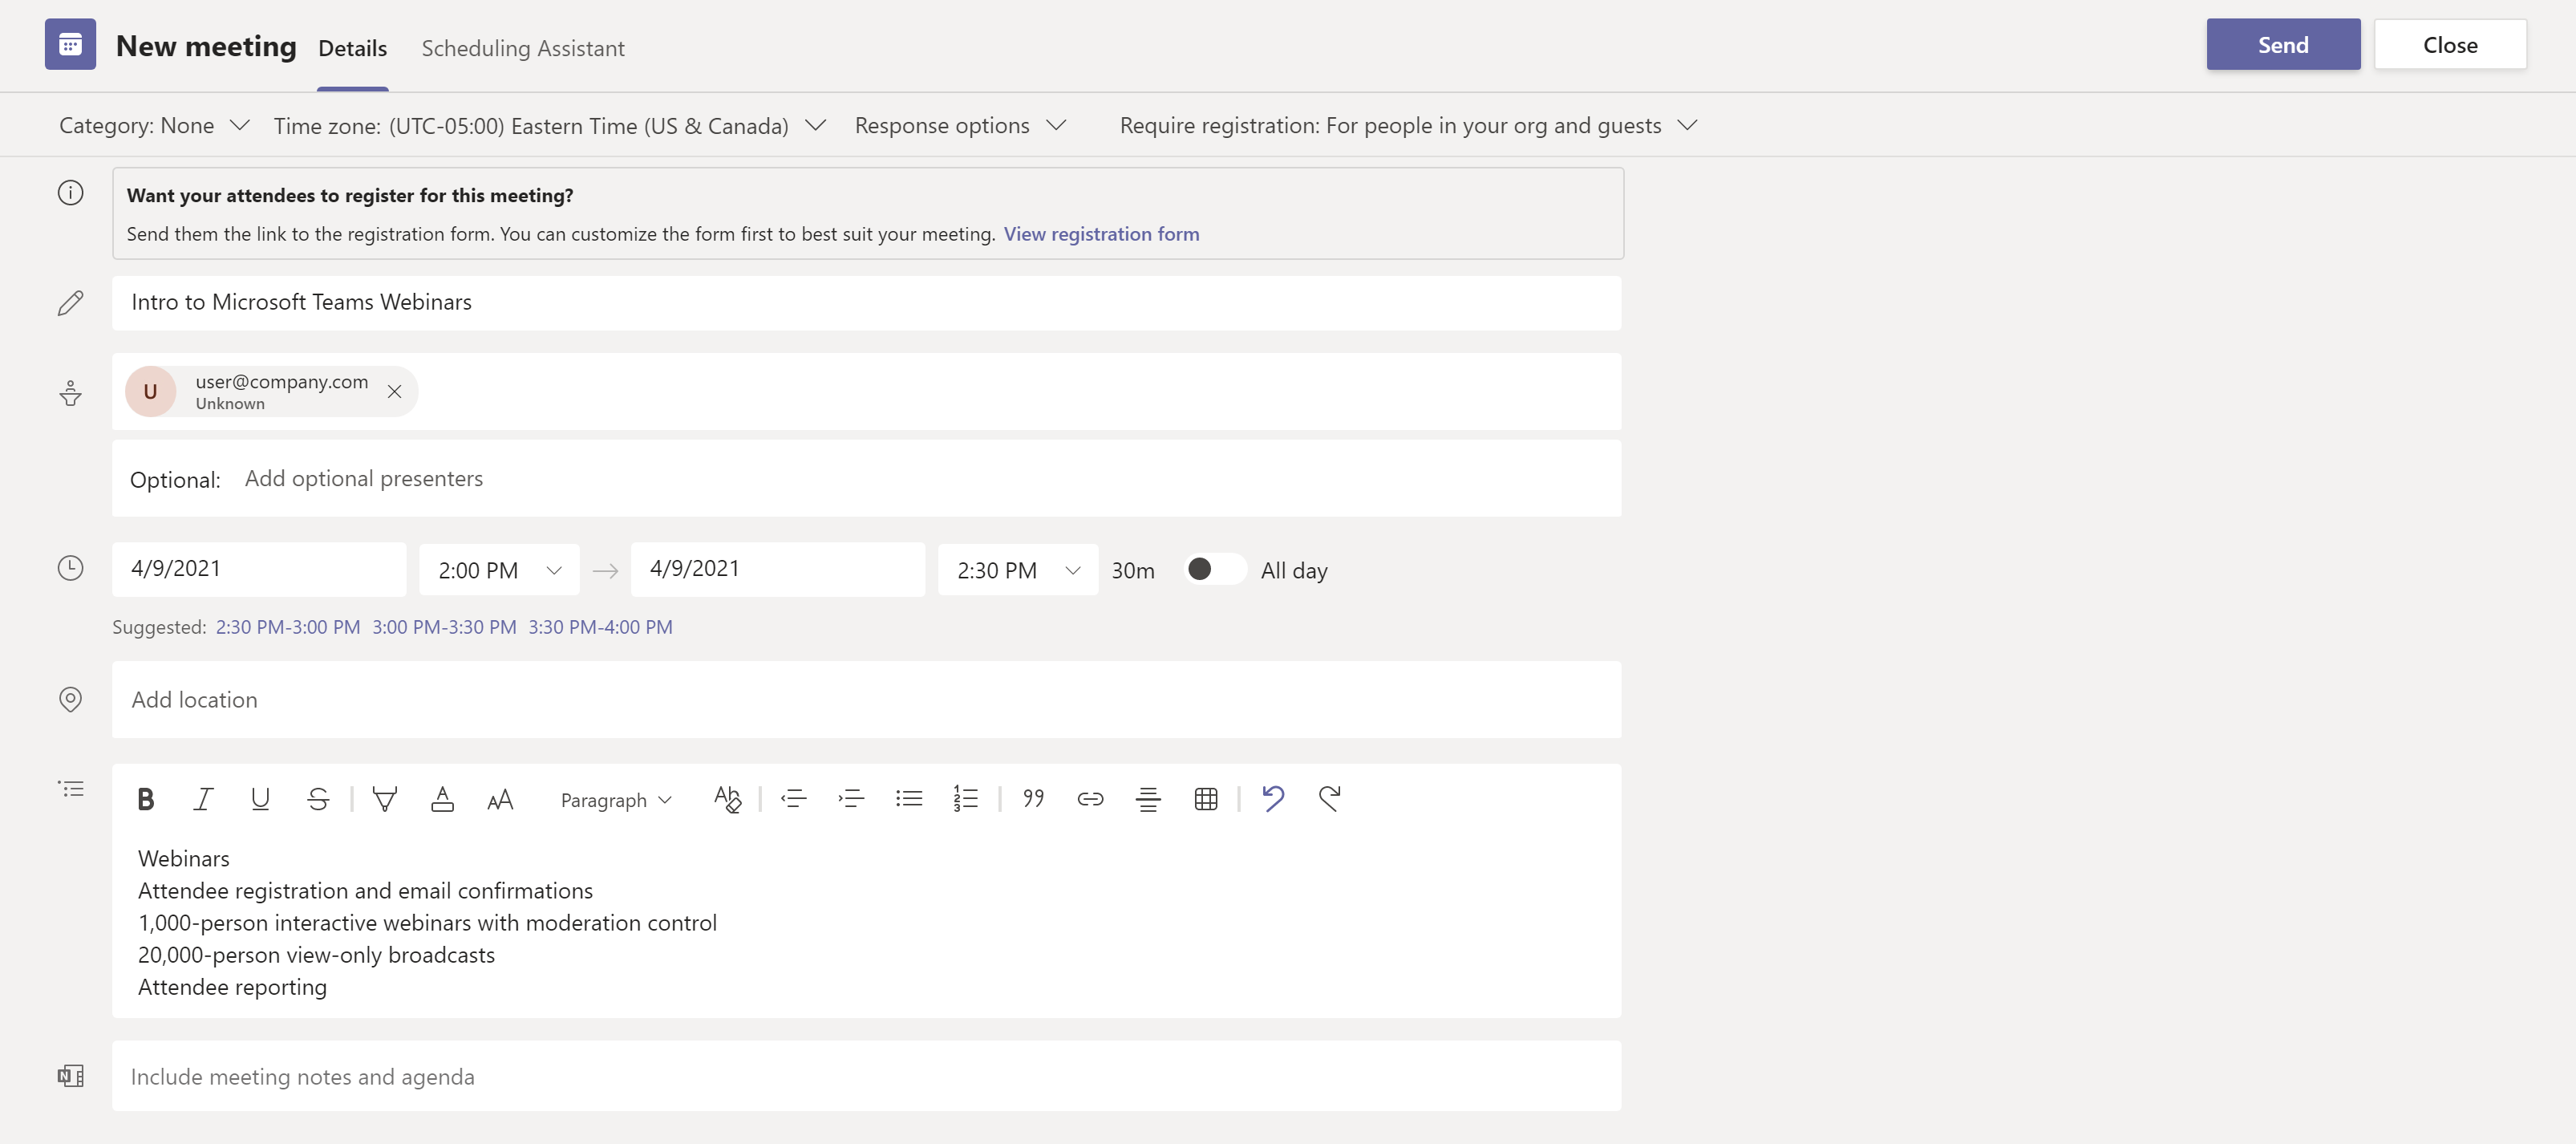Expand the Category dropdown

click(154, 126)
